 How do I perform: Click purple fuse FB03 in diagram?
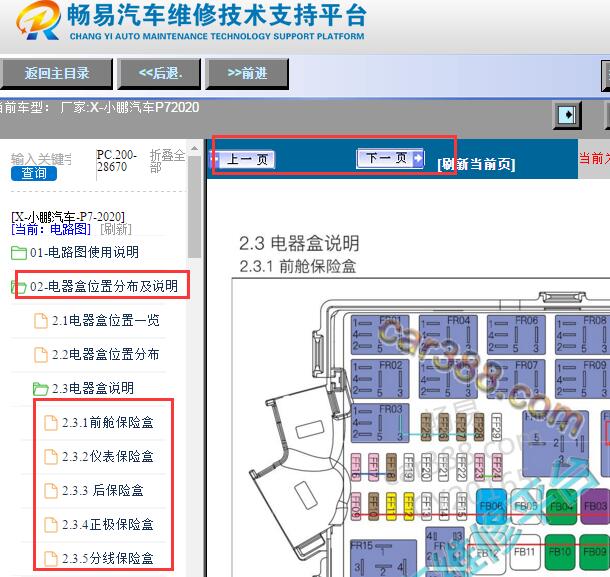tap(596, 506)
